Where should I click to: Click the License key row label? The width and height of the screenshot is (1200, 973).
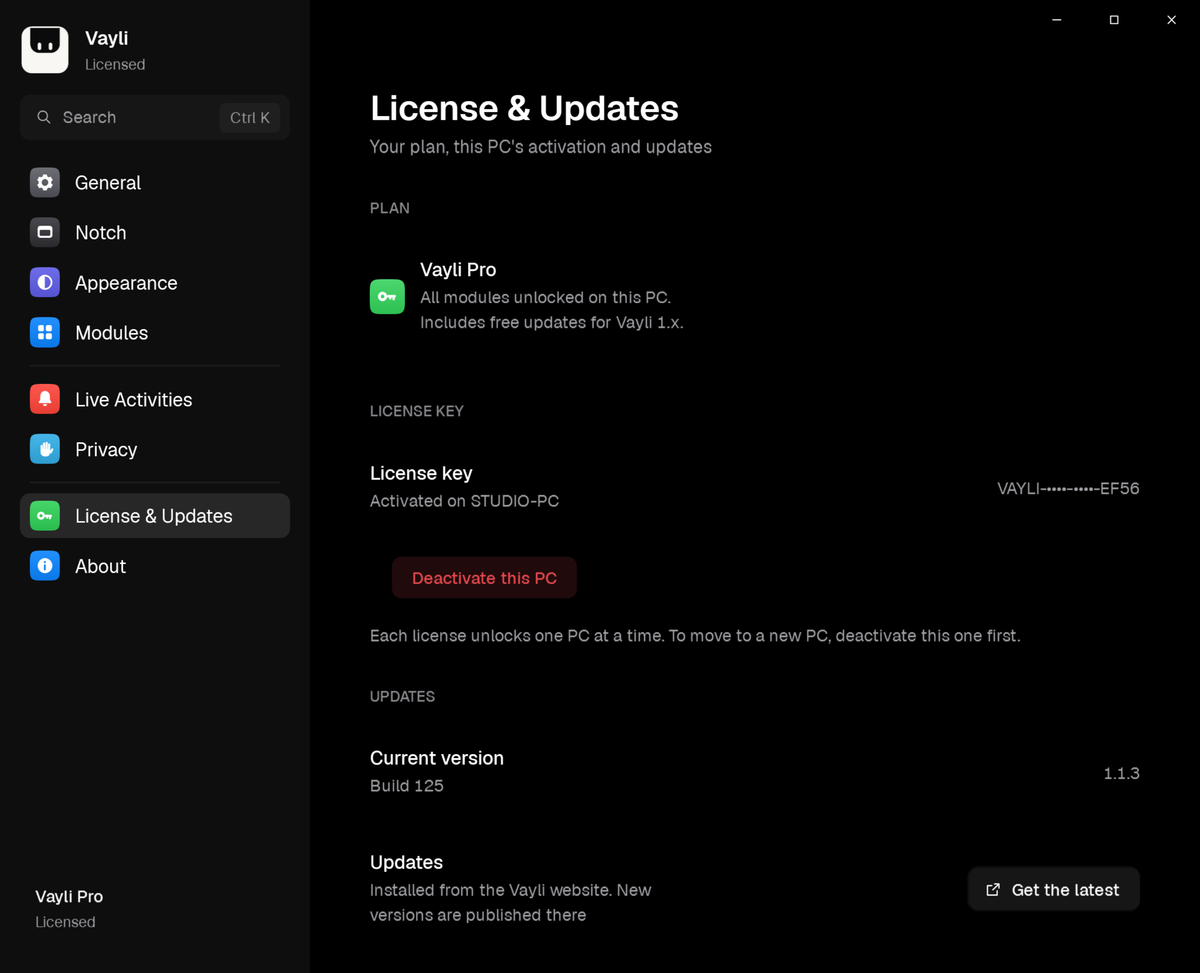pyautogui.click(x=421, y=473)
